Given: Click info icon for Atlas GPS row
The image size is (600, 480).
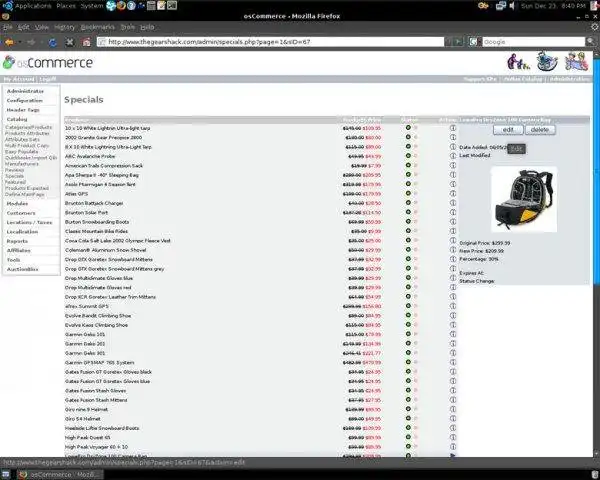Looking at the screenshot, I should click(453, 193).
